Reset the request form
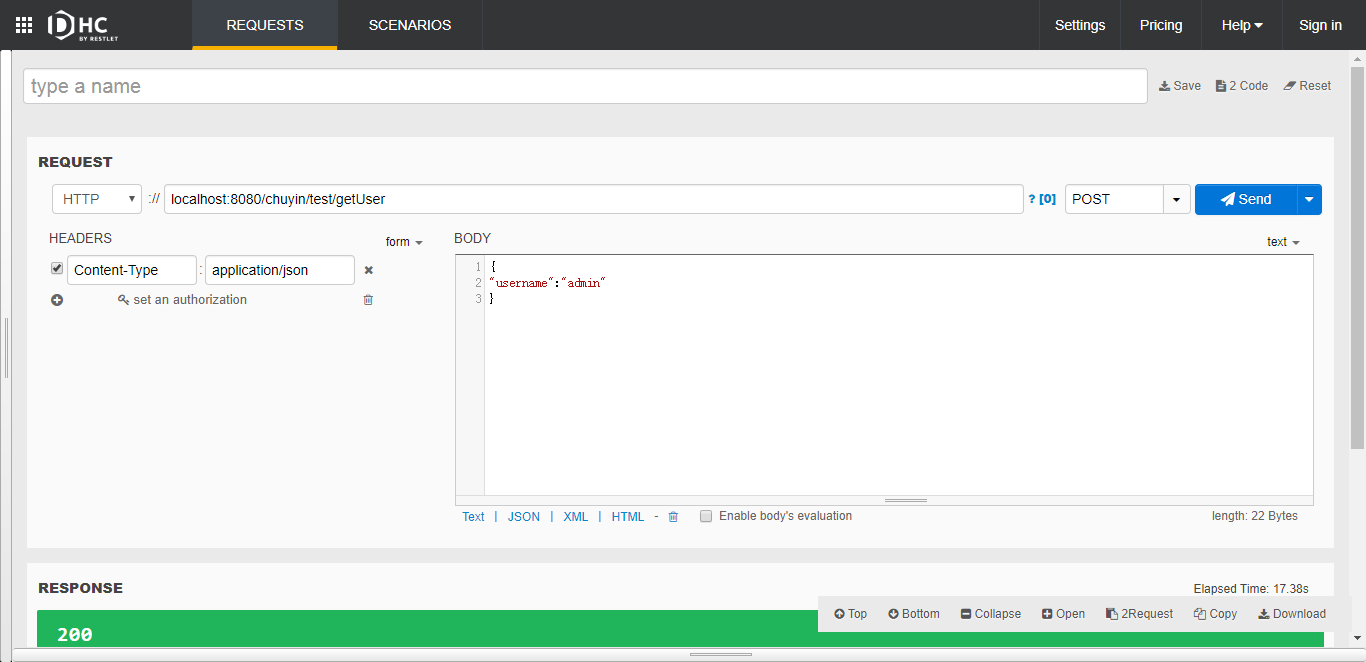 point(1307,86)
